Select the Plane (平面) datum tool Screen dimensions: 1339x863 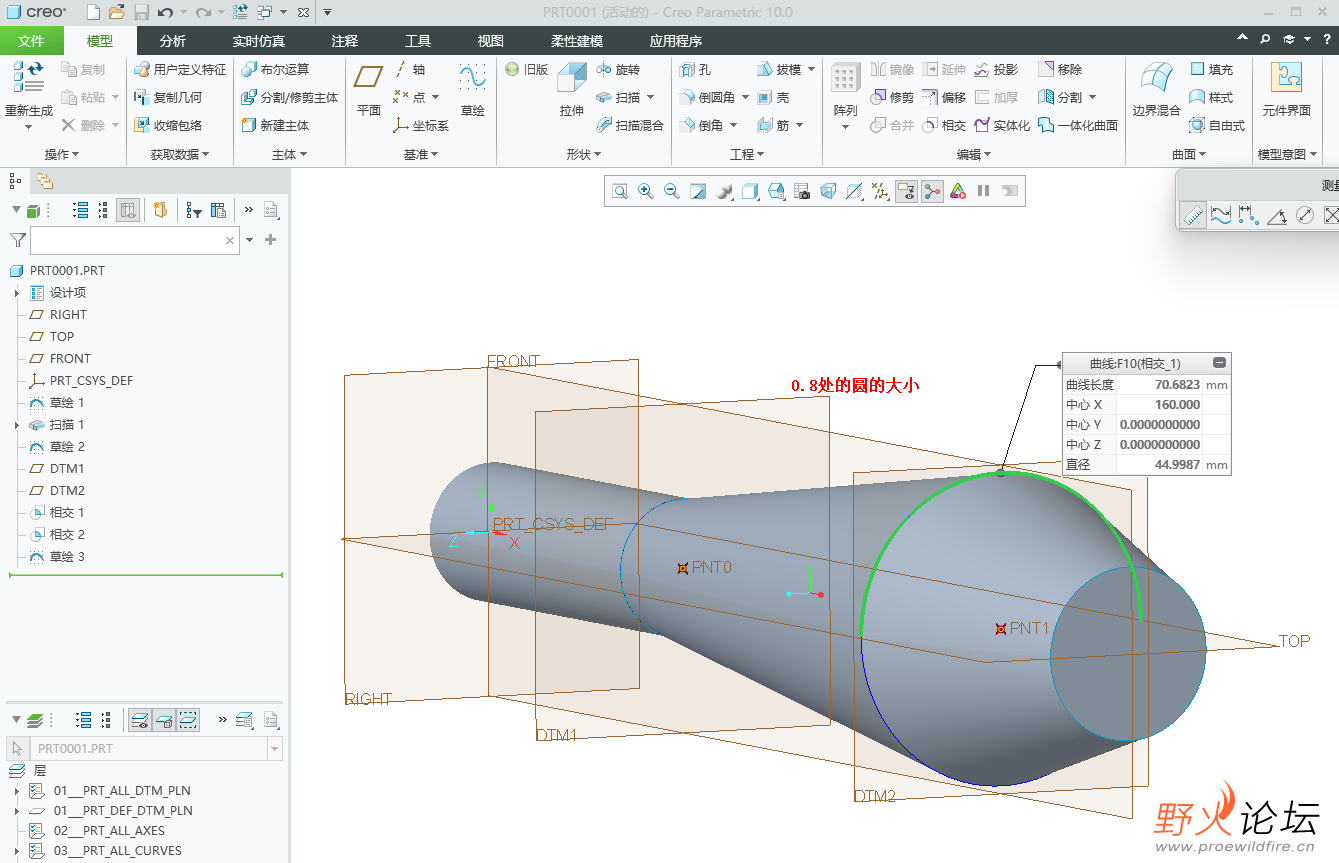(x=369, y=90)
